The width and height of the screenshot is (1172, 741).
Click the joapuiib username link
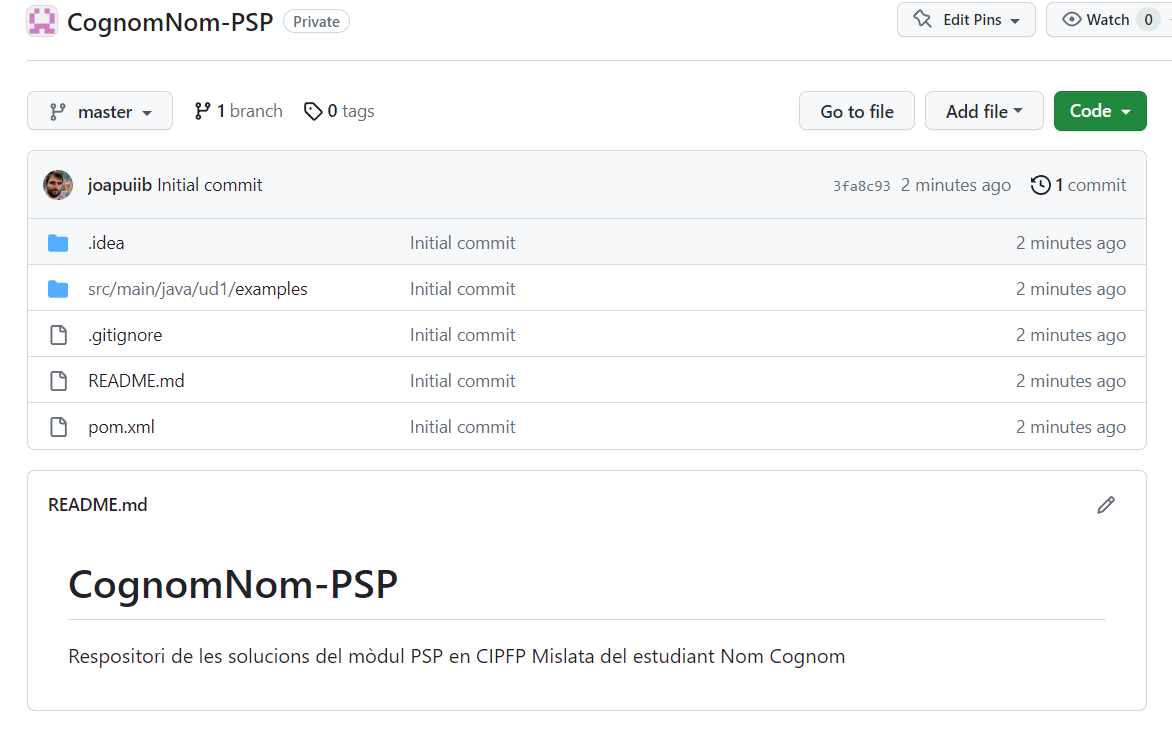coord(120,185)
